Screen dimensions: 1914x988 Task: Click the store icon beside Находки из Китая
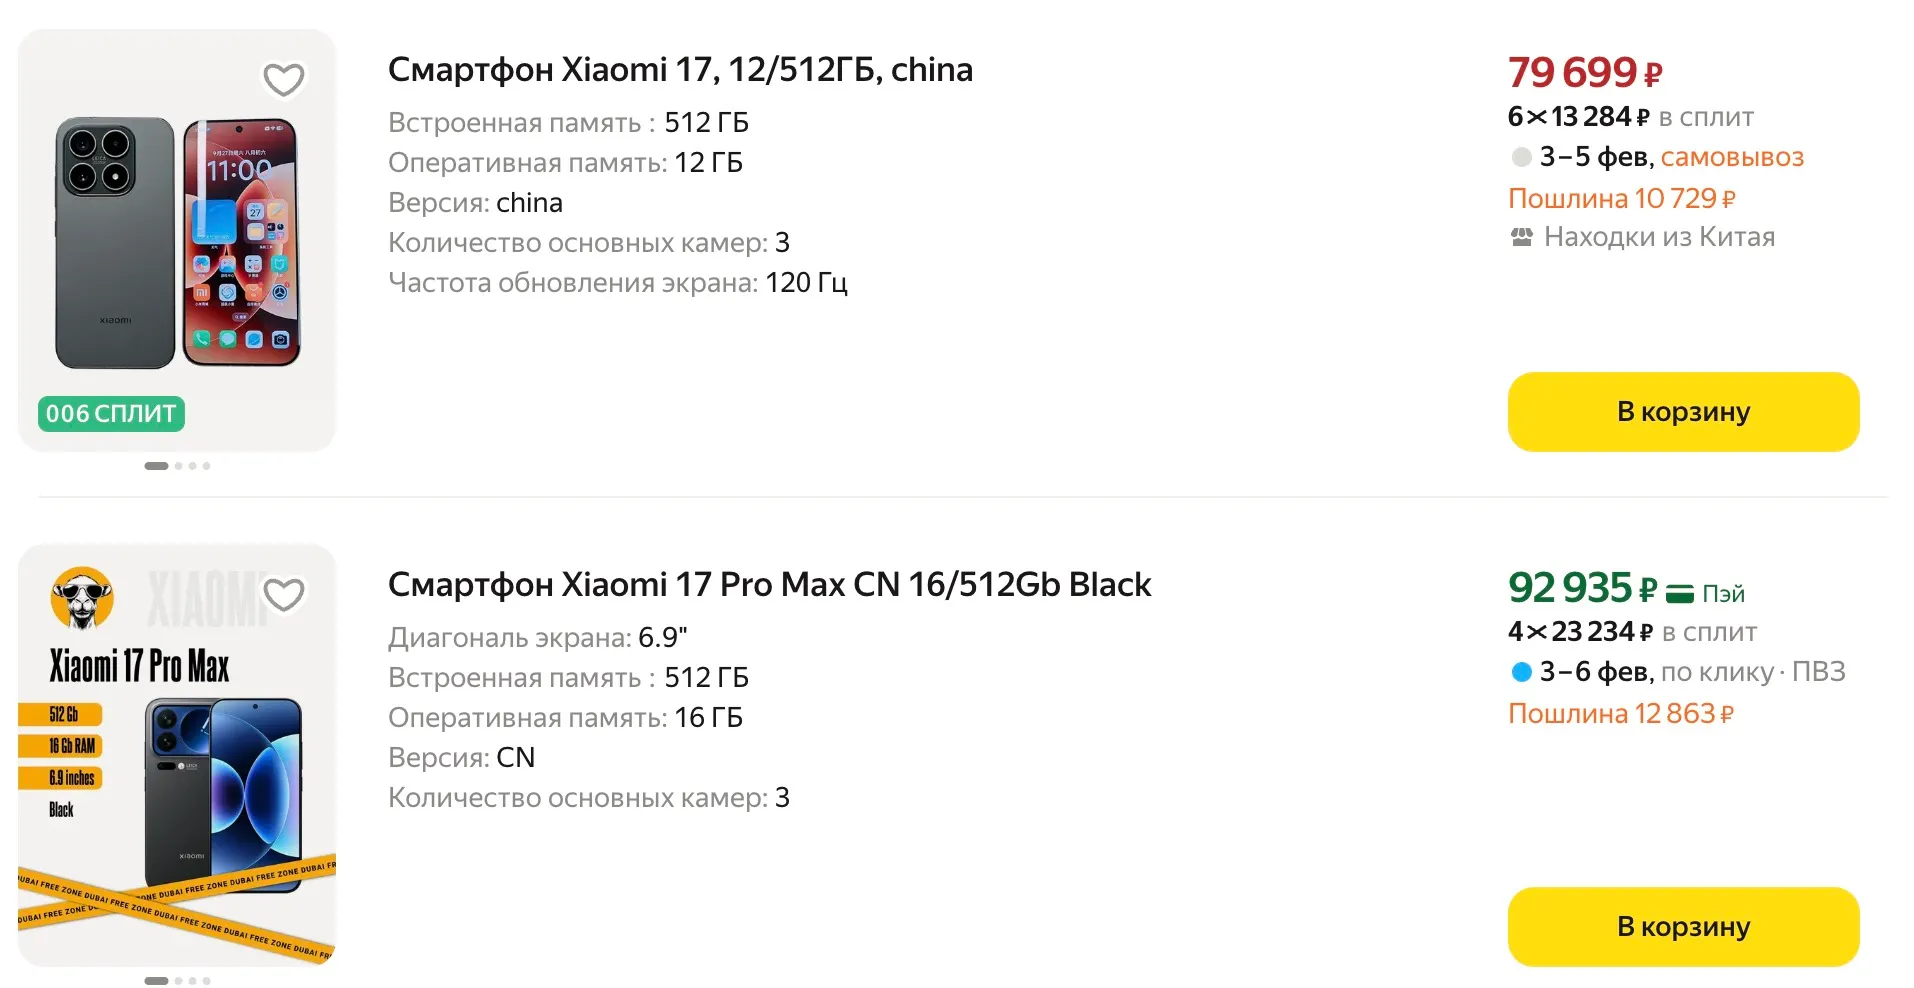coord(1521,238)
